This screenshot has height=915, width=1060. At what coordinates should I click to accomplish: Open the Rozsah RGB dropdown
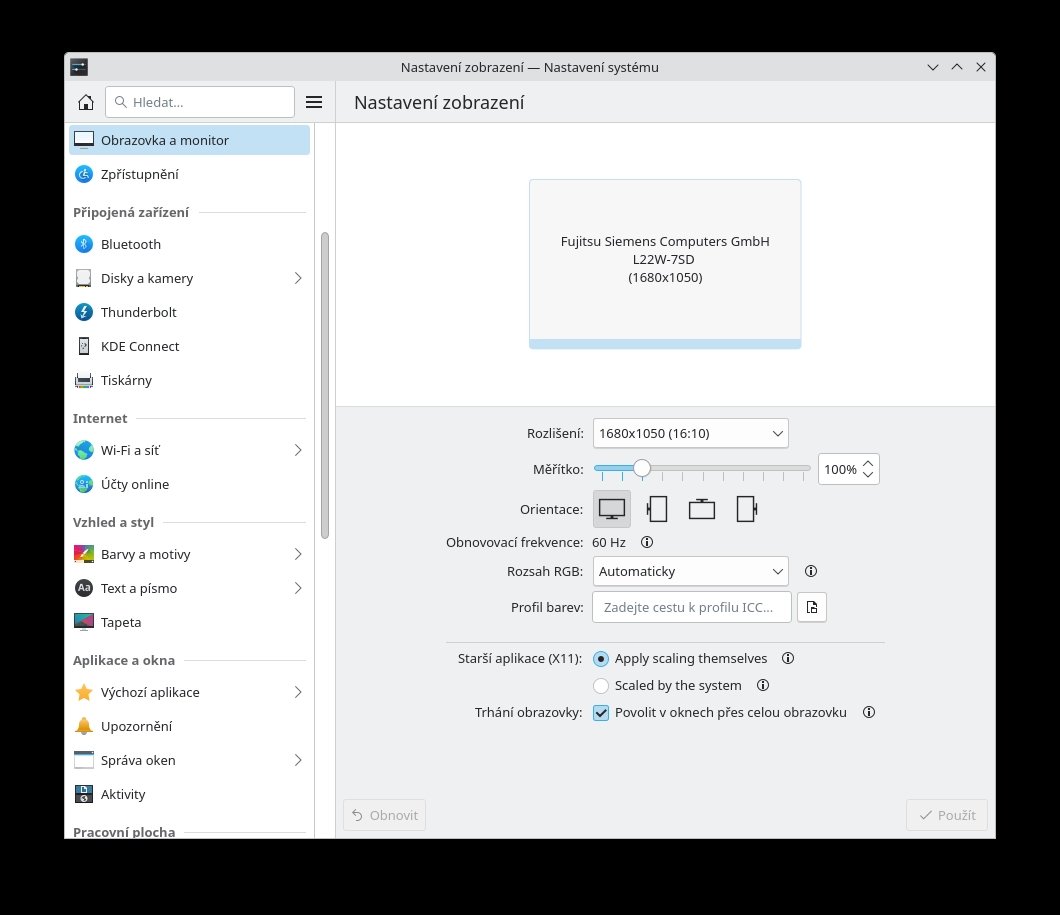[x=690, y=571]
